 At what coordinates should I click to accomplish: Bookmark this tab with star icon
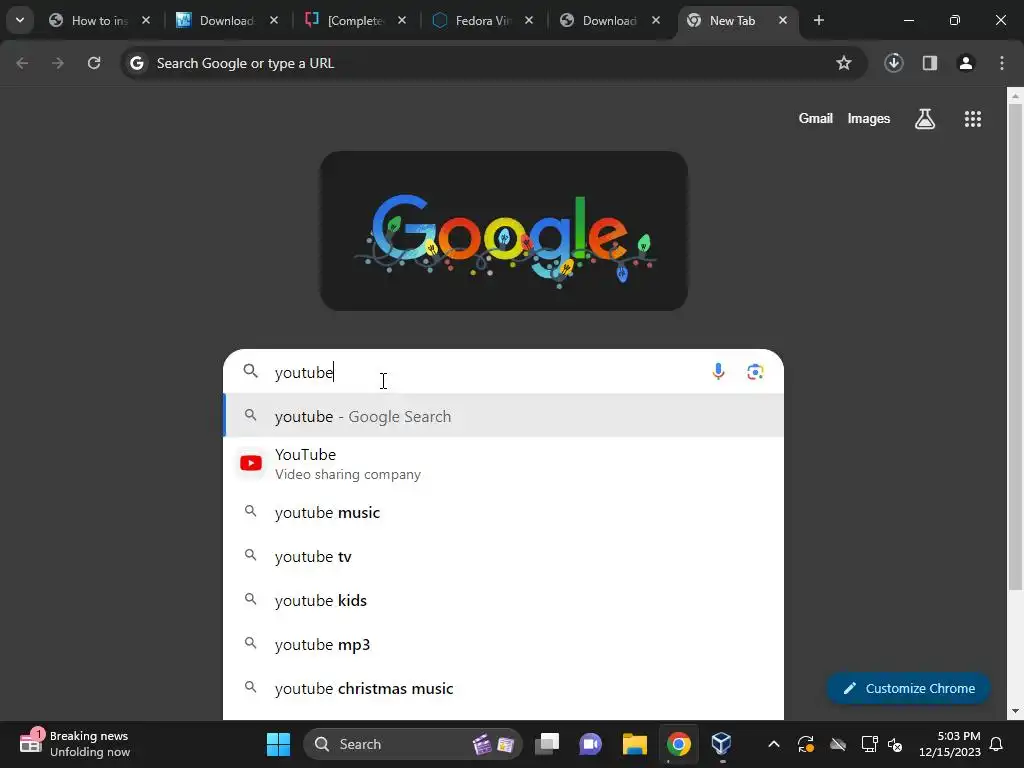(844, 63)
